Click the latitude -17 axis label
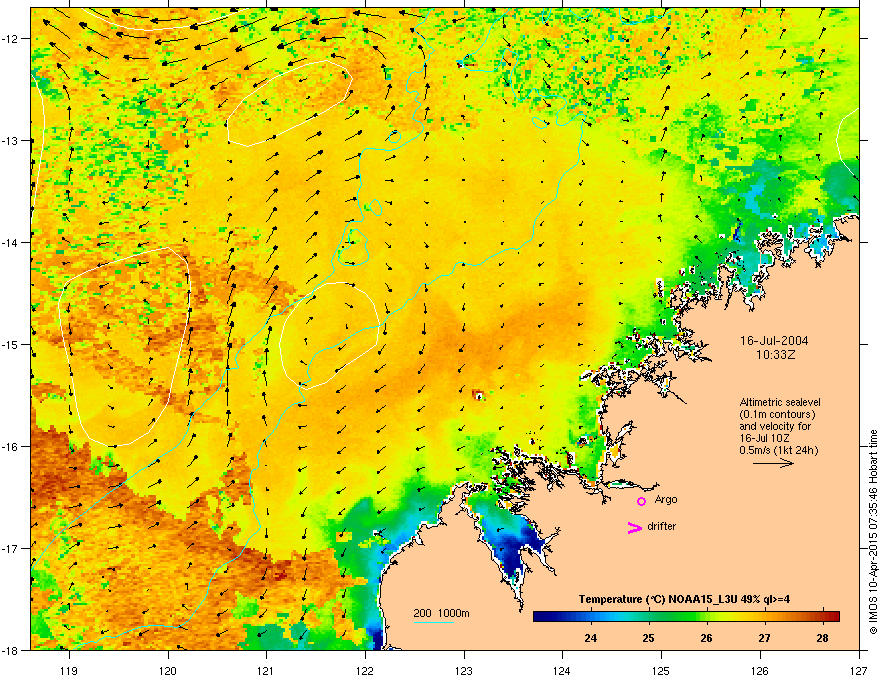The width and height of the screenshot is (880, 680). coord(10,548)
